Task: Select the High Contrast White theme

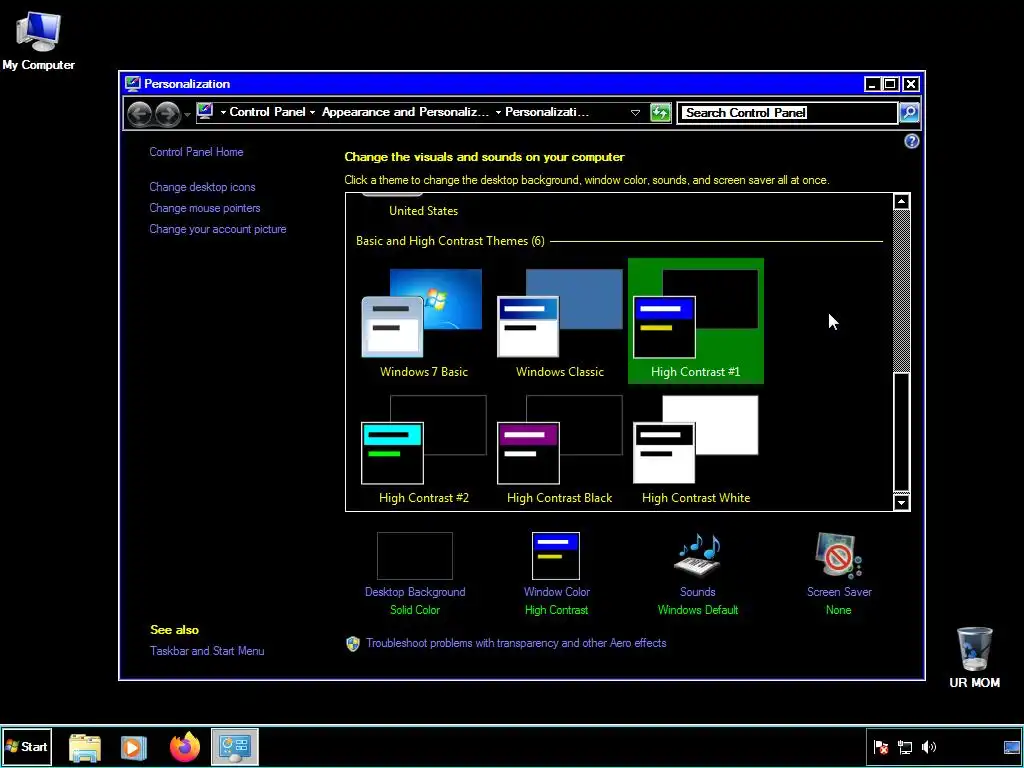Action: [696, 448]
